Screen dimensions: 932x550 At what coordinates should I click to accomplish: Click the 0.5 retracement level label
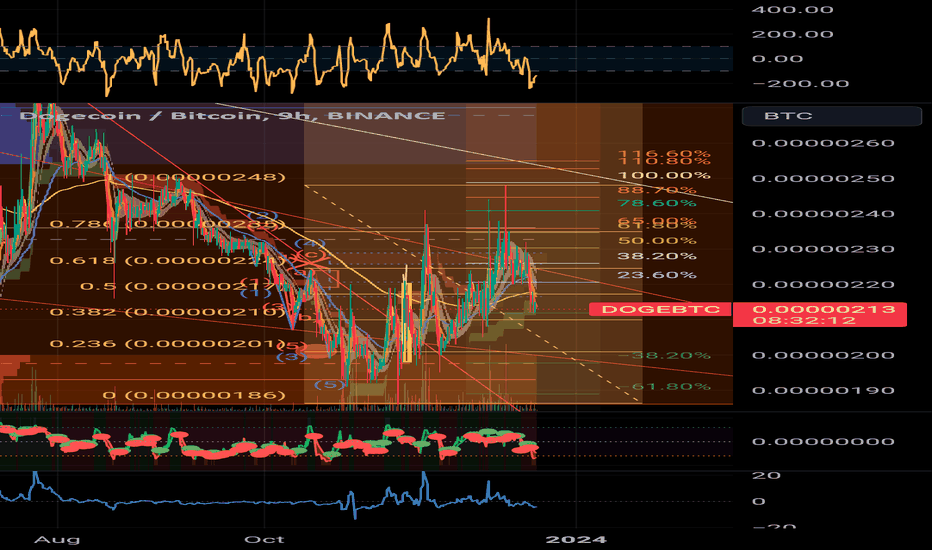pos(180,287)
